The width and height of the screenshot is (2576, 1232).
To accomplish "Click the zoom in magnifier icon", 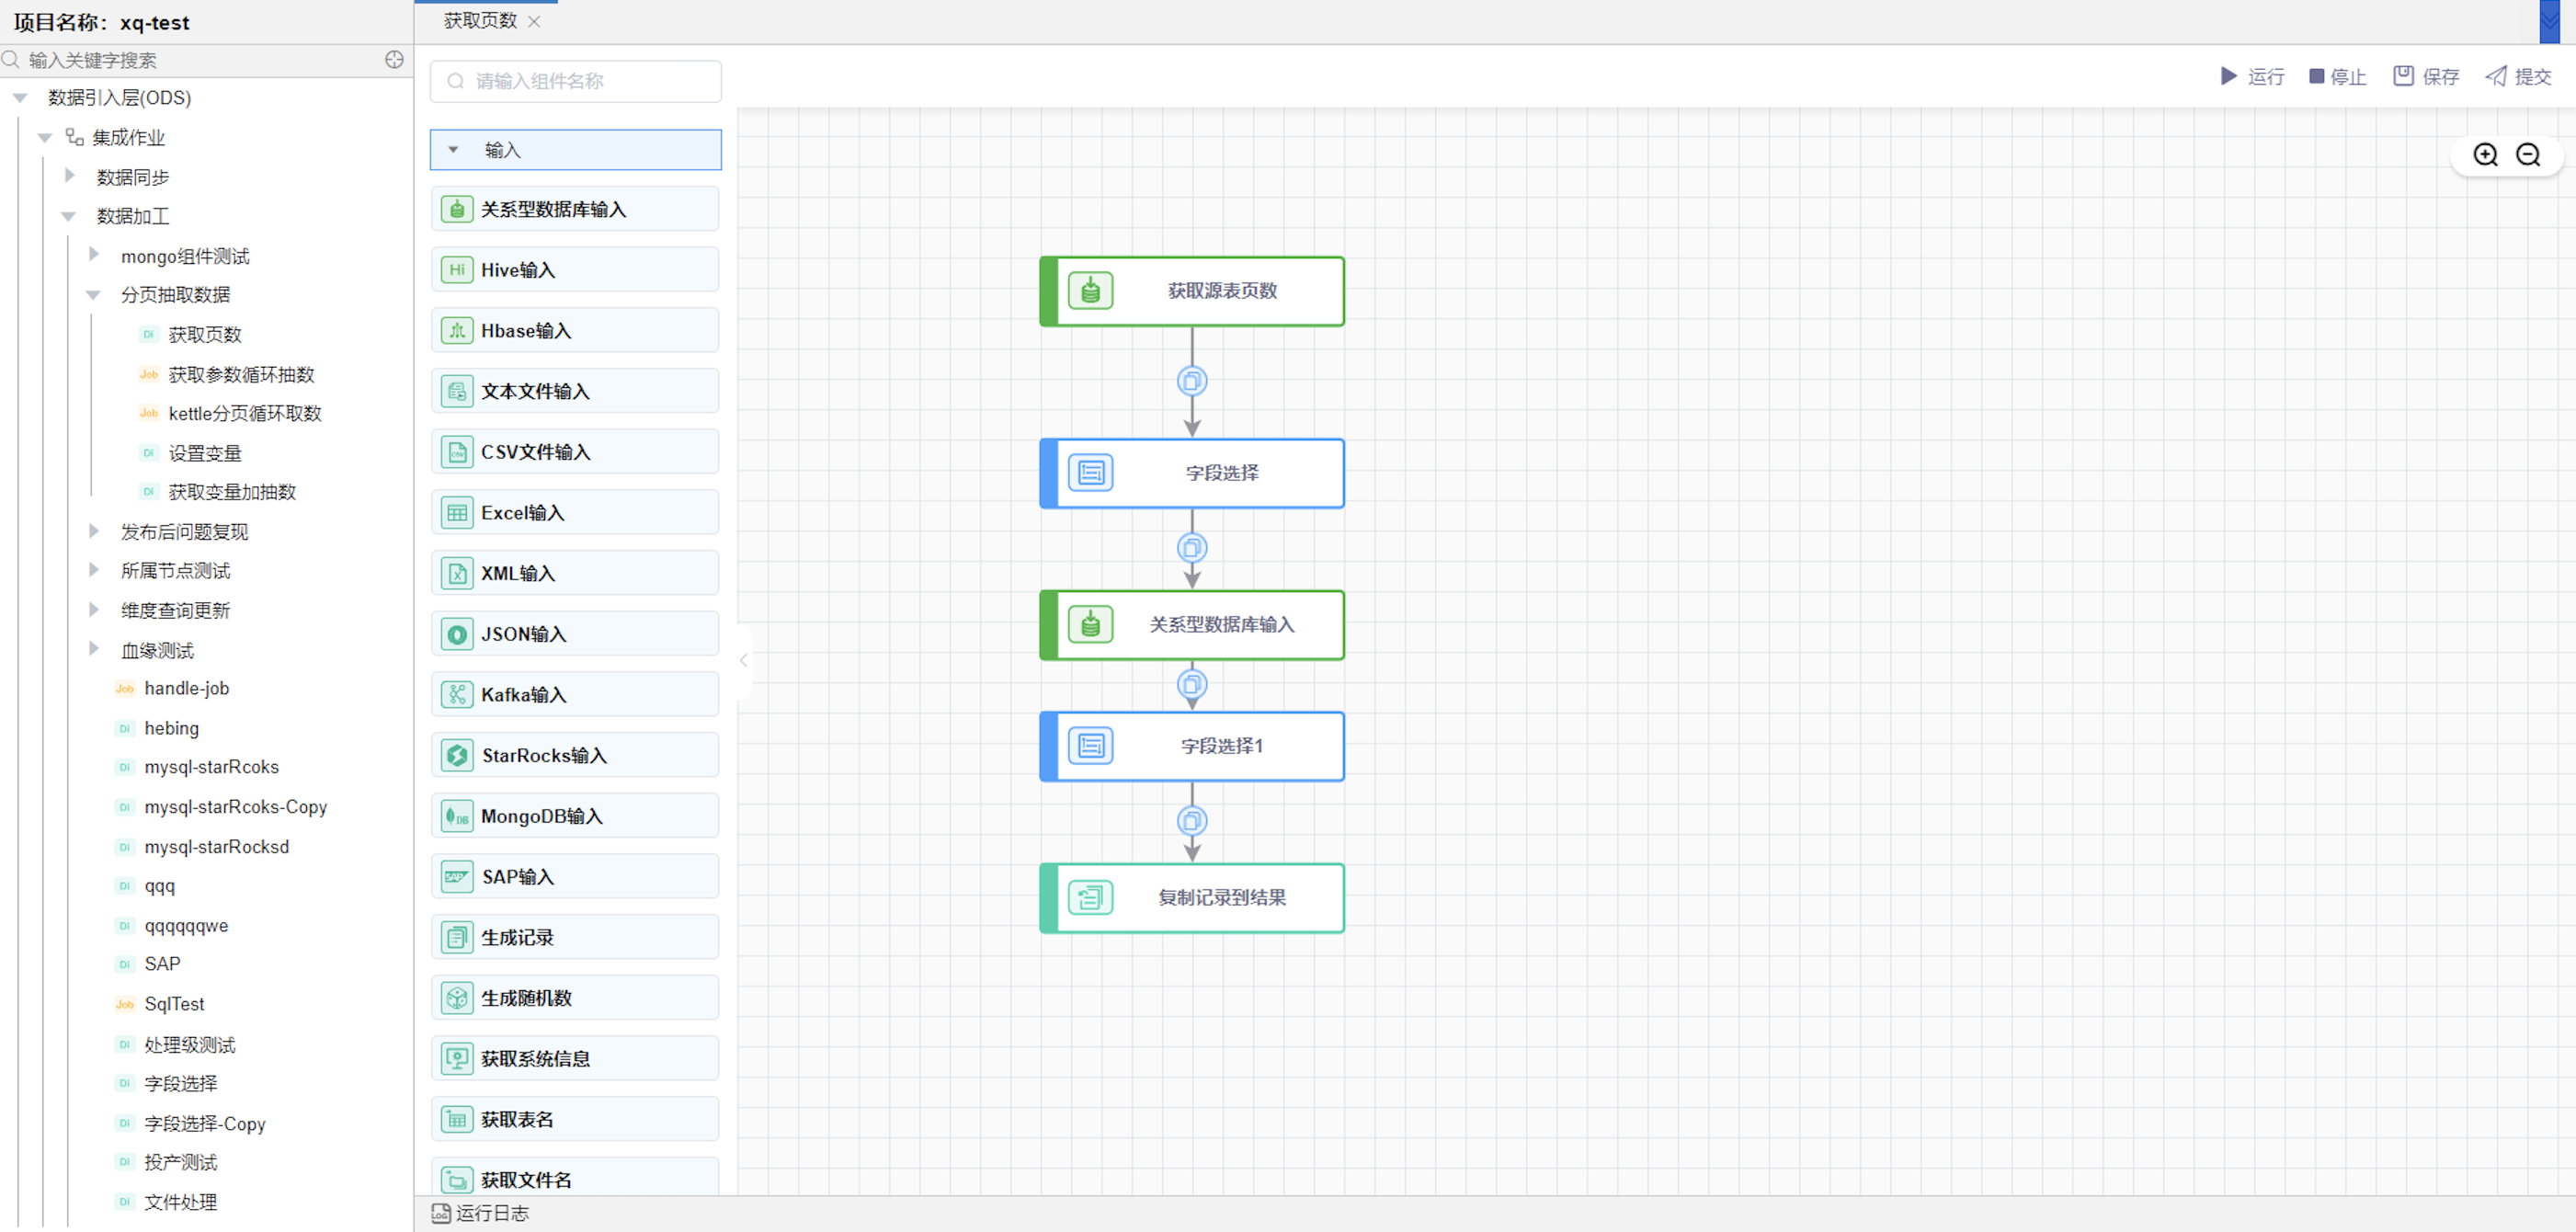I will pos(2485,155).
